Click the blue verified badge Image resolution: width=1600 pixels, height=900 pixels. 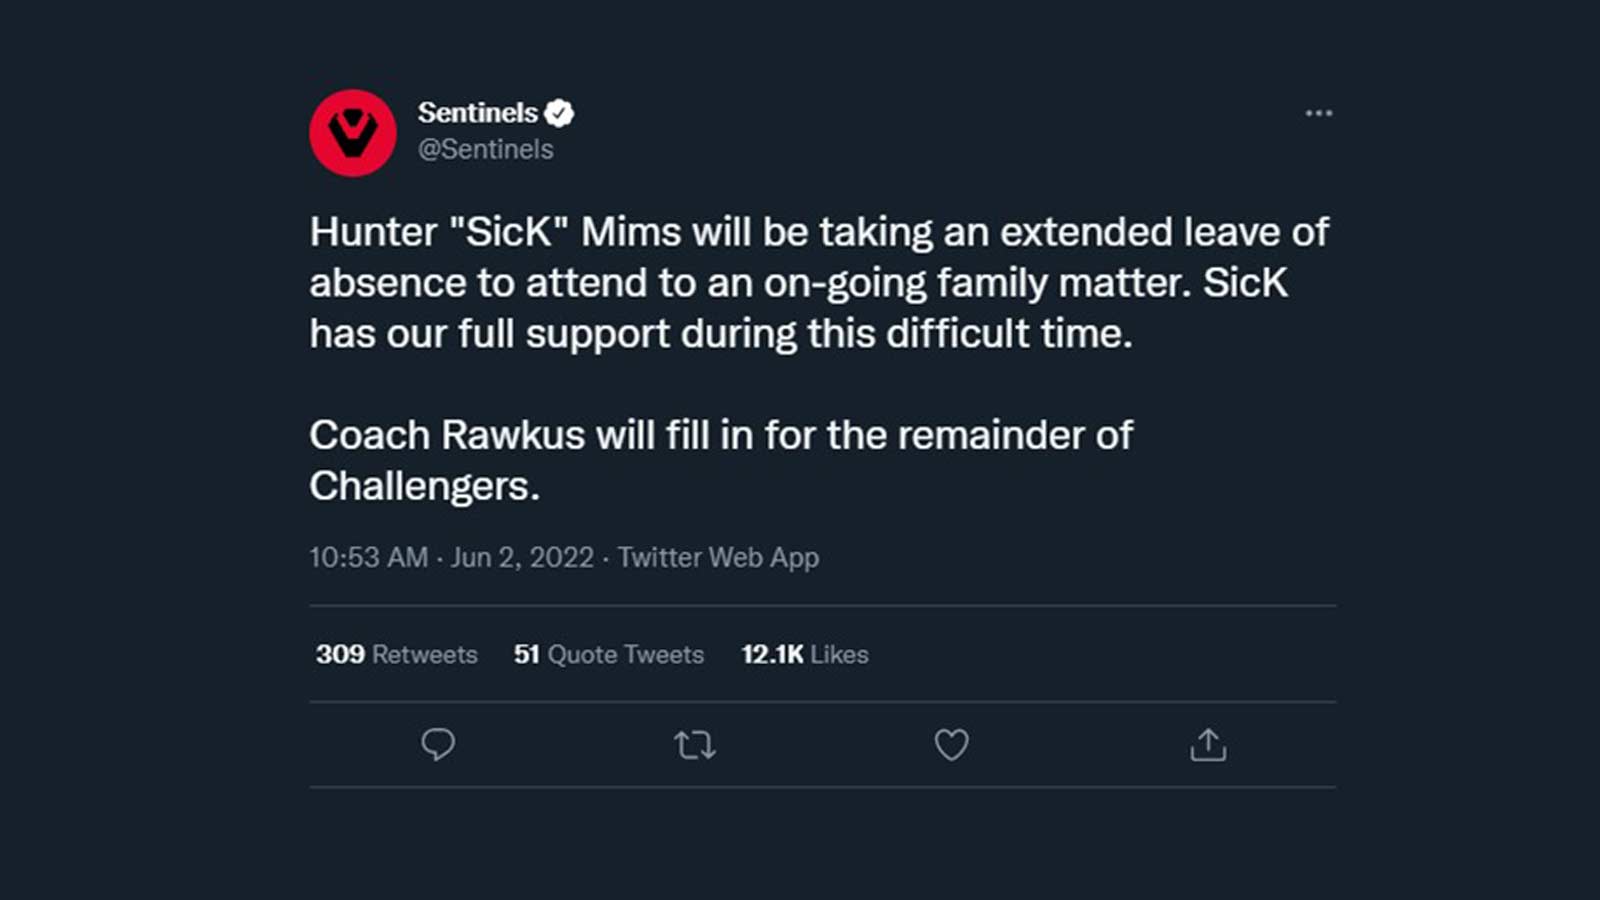point(559,113)
